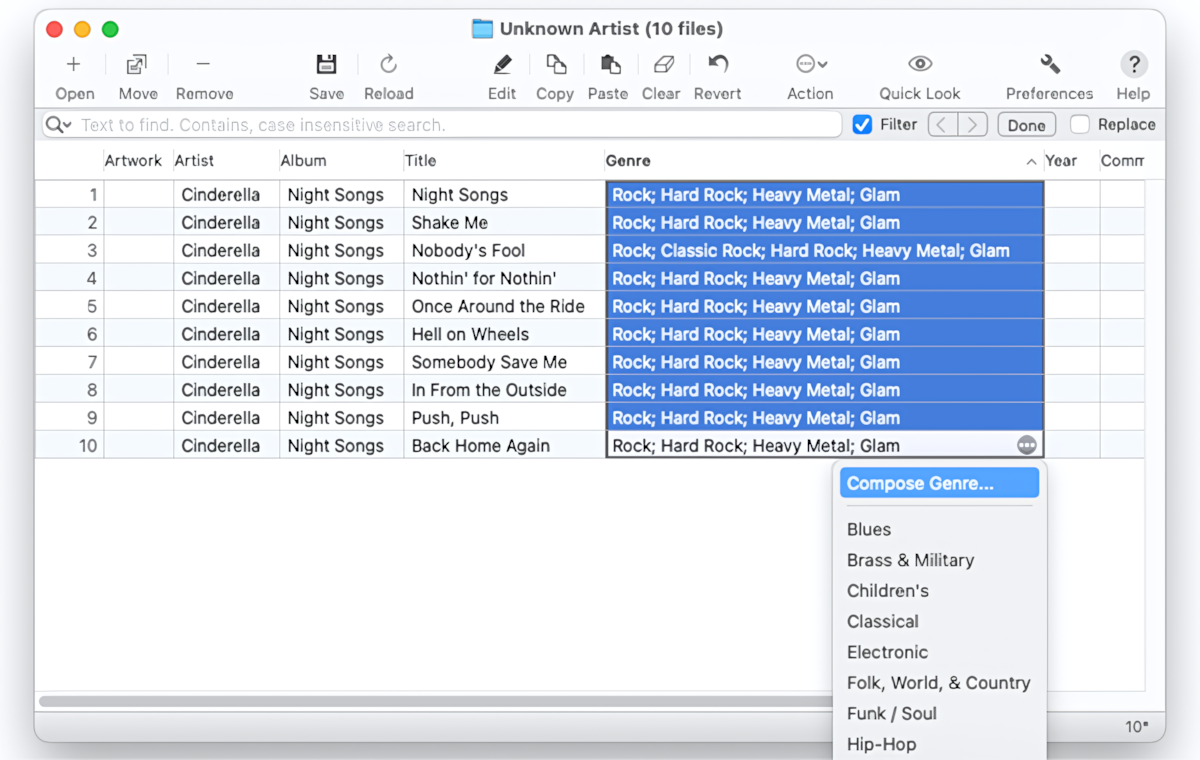Open Quick Look eye icon
The height and width of the screenshot is (760, 1200).
tap(920, 64)
